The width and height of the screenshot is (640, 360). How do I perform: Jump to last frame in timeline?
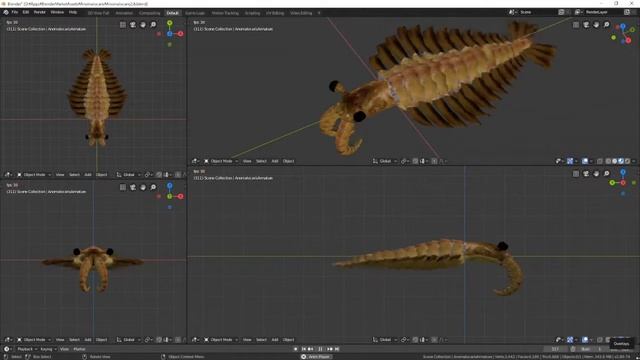click(337, 349)
